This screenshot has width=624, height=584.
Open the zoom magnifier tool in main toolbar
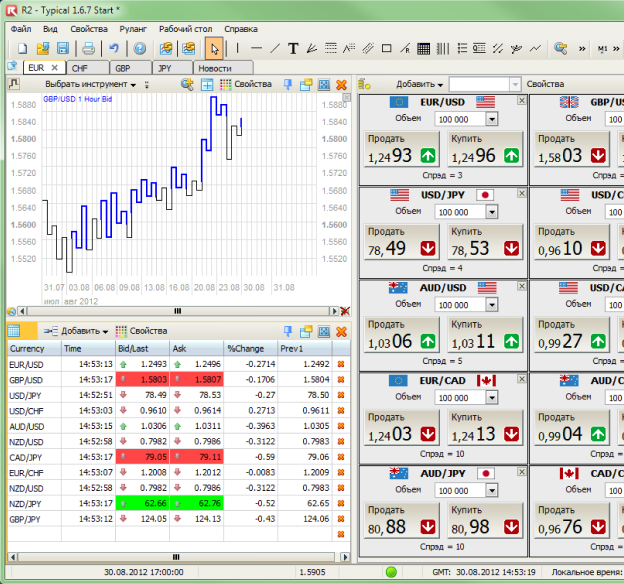(560, 49)
